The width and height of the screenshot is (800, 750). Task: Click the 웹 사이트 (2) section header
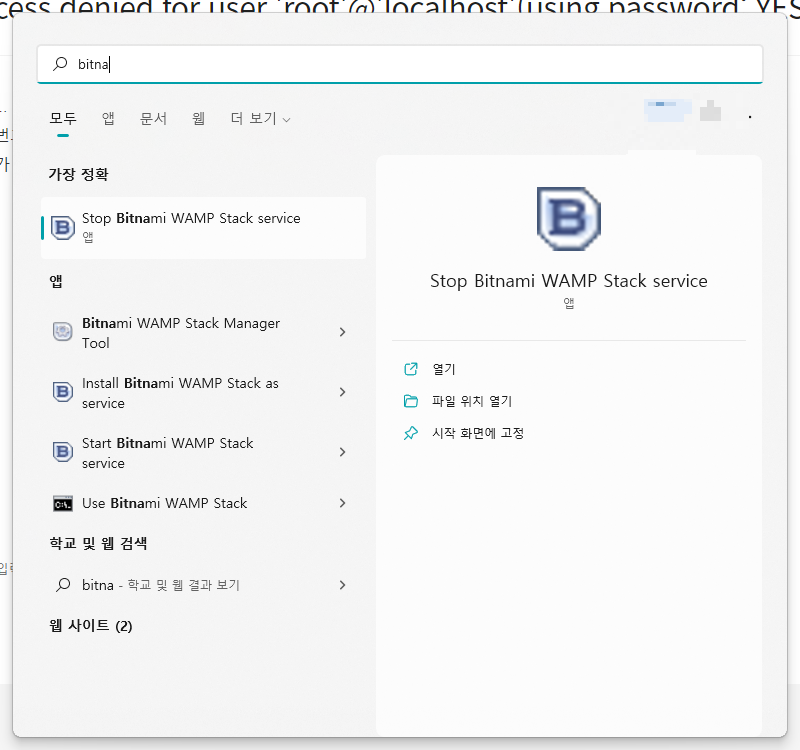pyautogui.click(x=91, y=626)
